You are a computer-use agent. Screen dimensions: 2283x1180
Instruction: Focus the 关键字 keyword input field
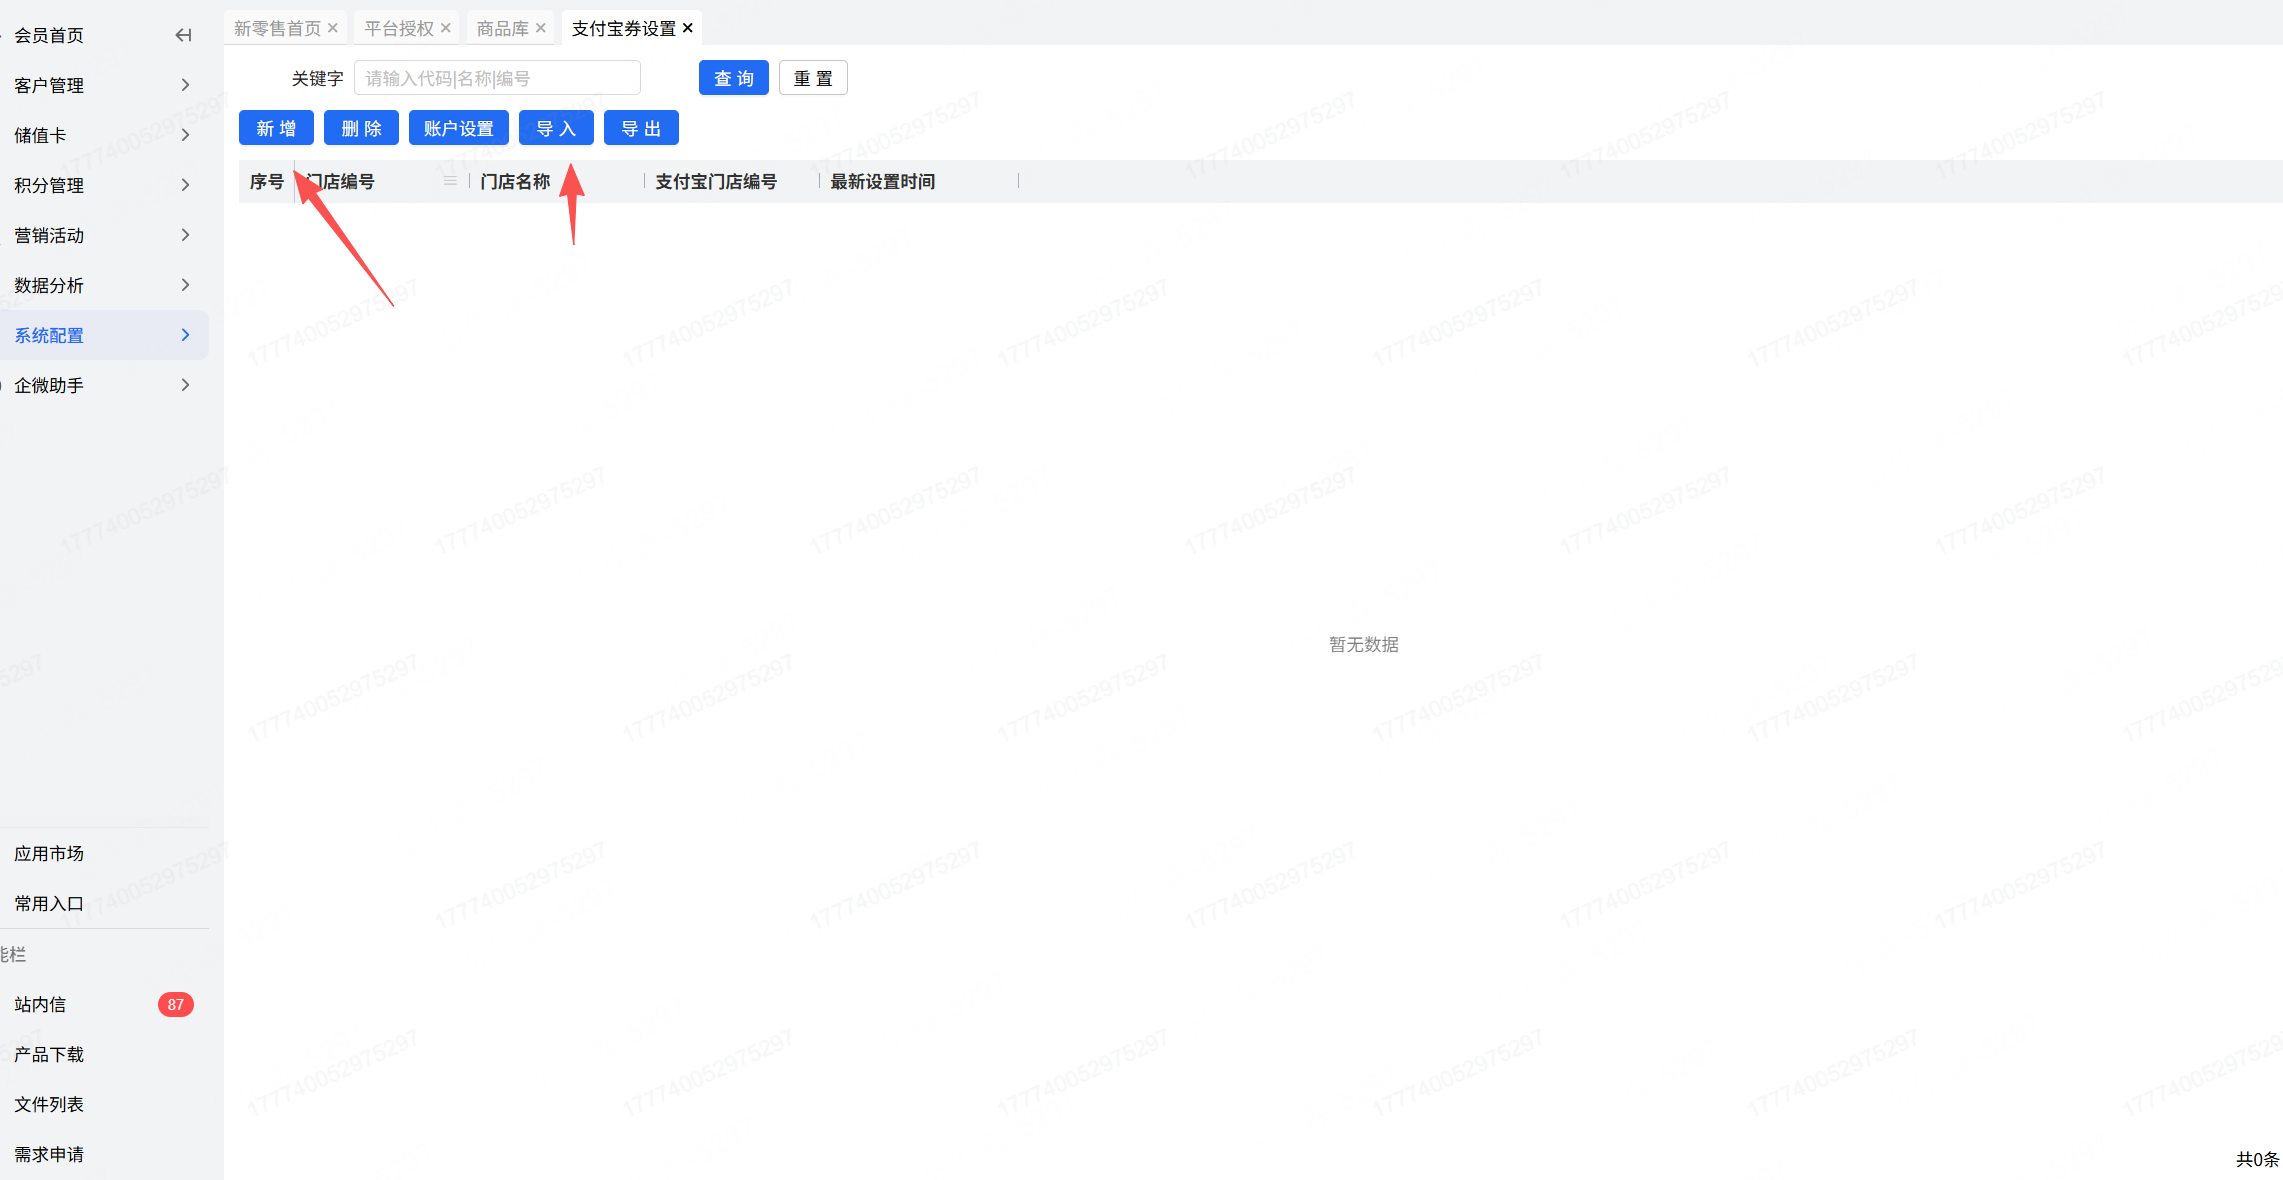tap(497, 78)
